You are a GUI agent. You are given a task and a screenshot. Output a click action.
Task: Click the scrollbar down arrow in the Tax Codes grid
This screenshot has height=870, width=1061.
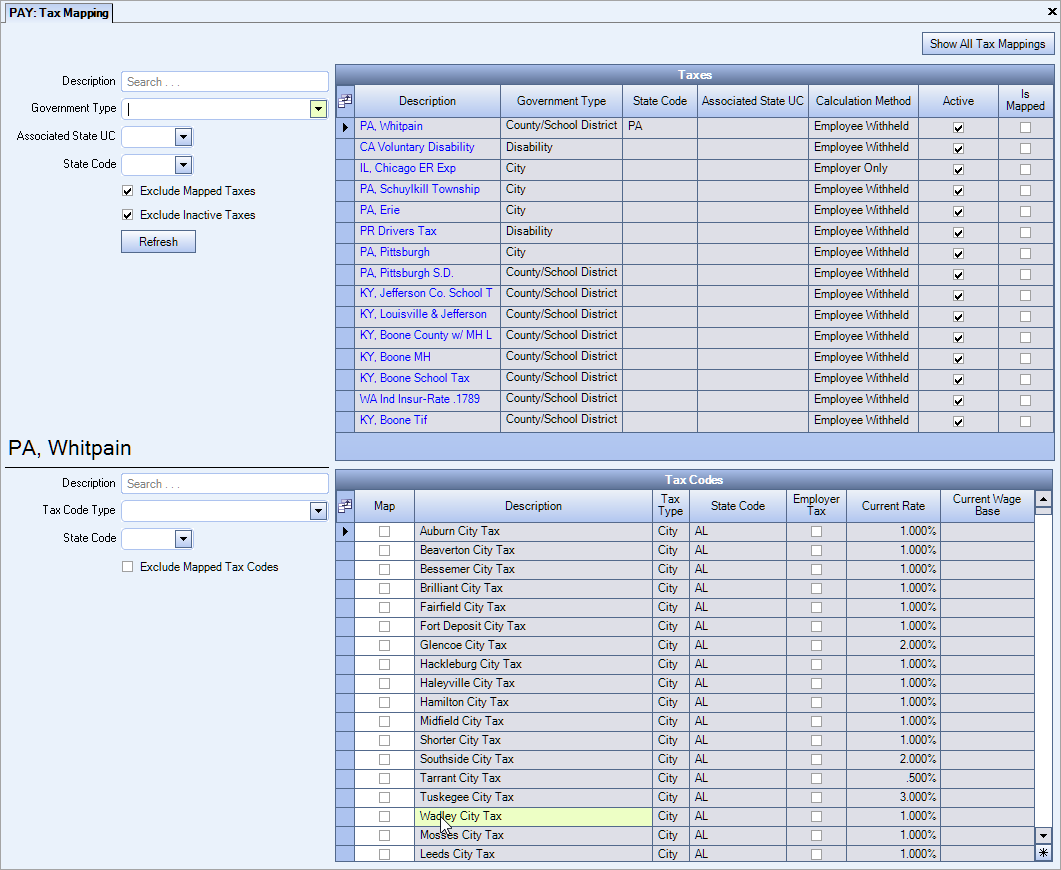click(1044, 836)
